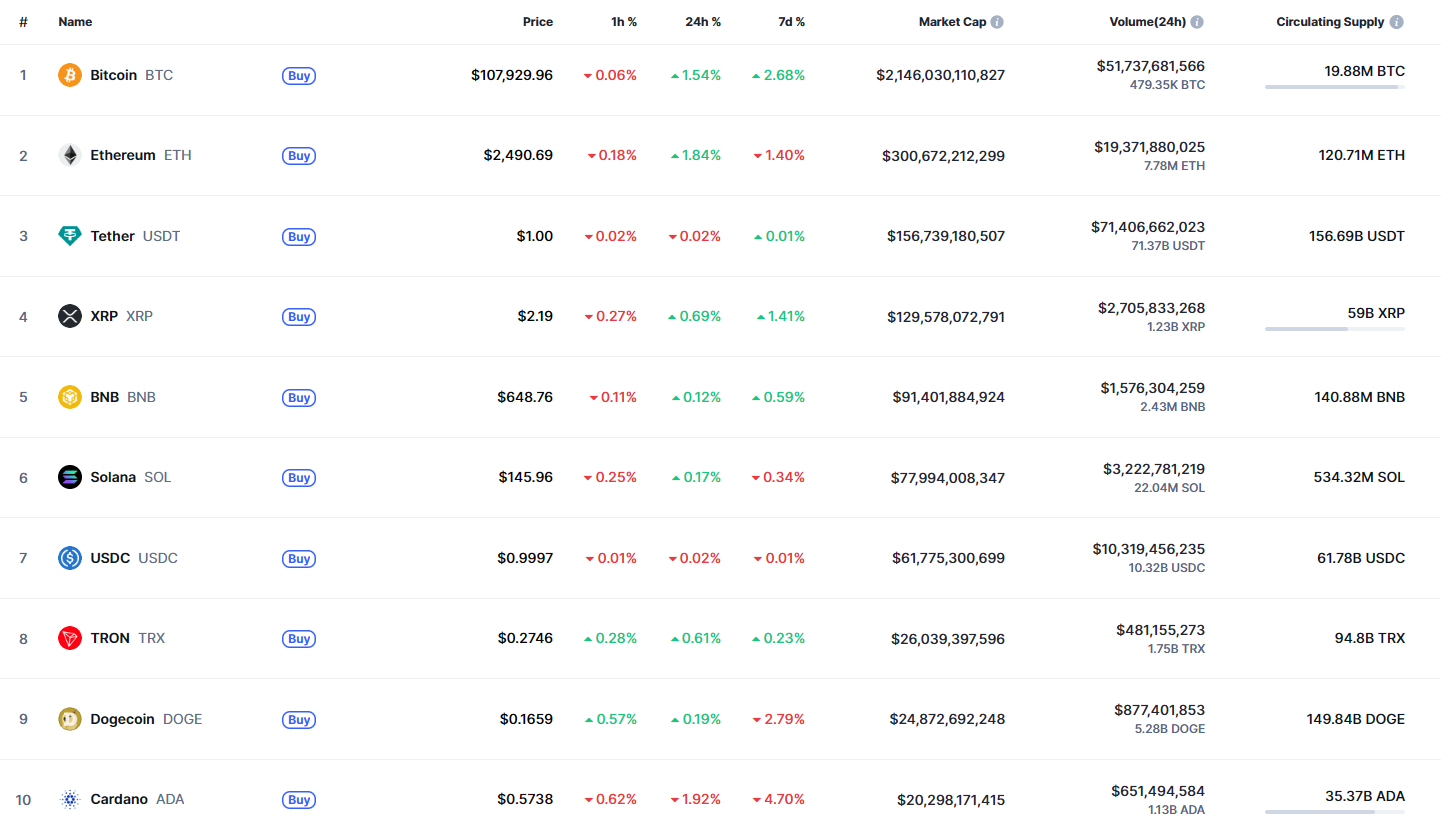1441x838 pixels.
Task: Click XRP's circulating supply progress bar
Action: coord(1335,329)
